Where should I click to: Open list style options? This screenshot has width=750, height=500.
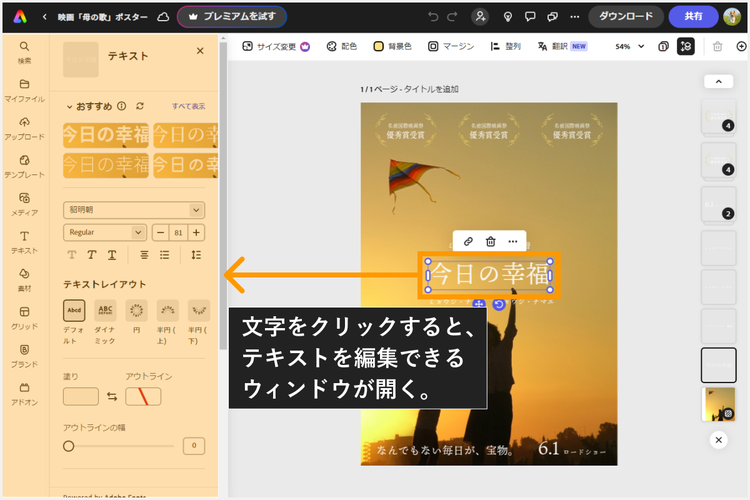(165, 255)
